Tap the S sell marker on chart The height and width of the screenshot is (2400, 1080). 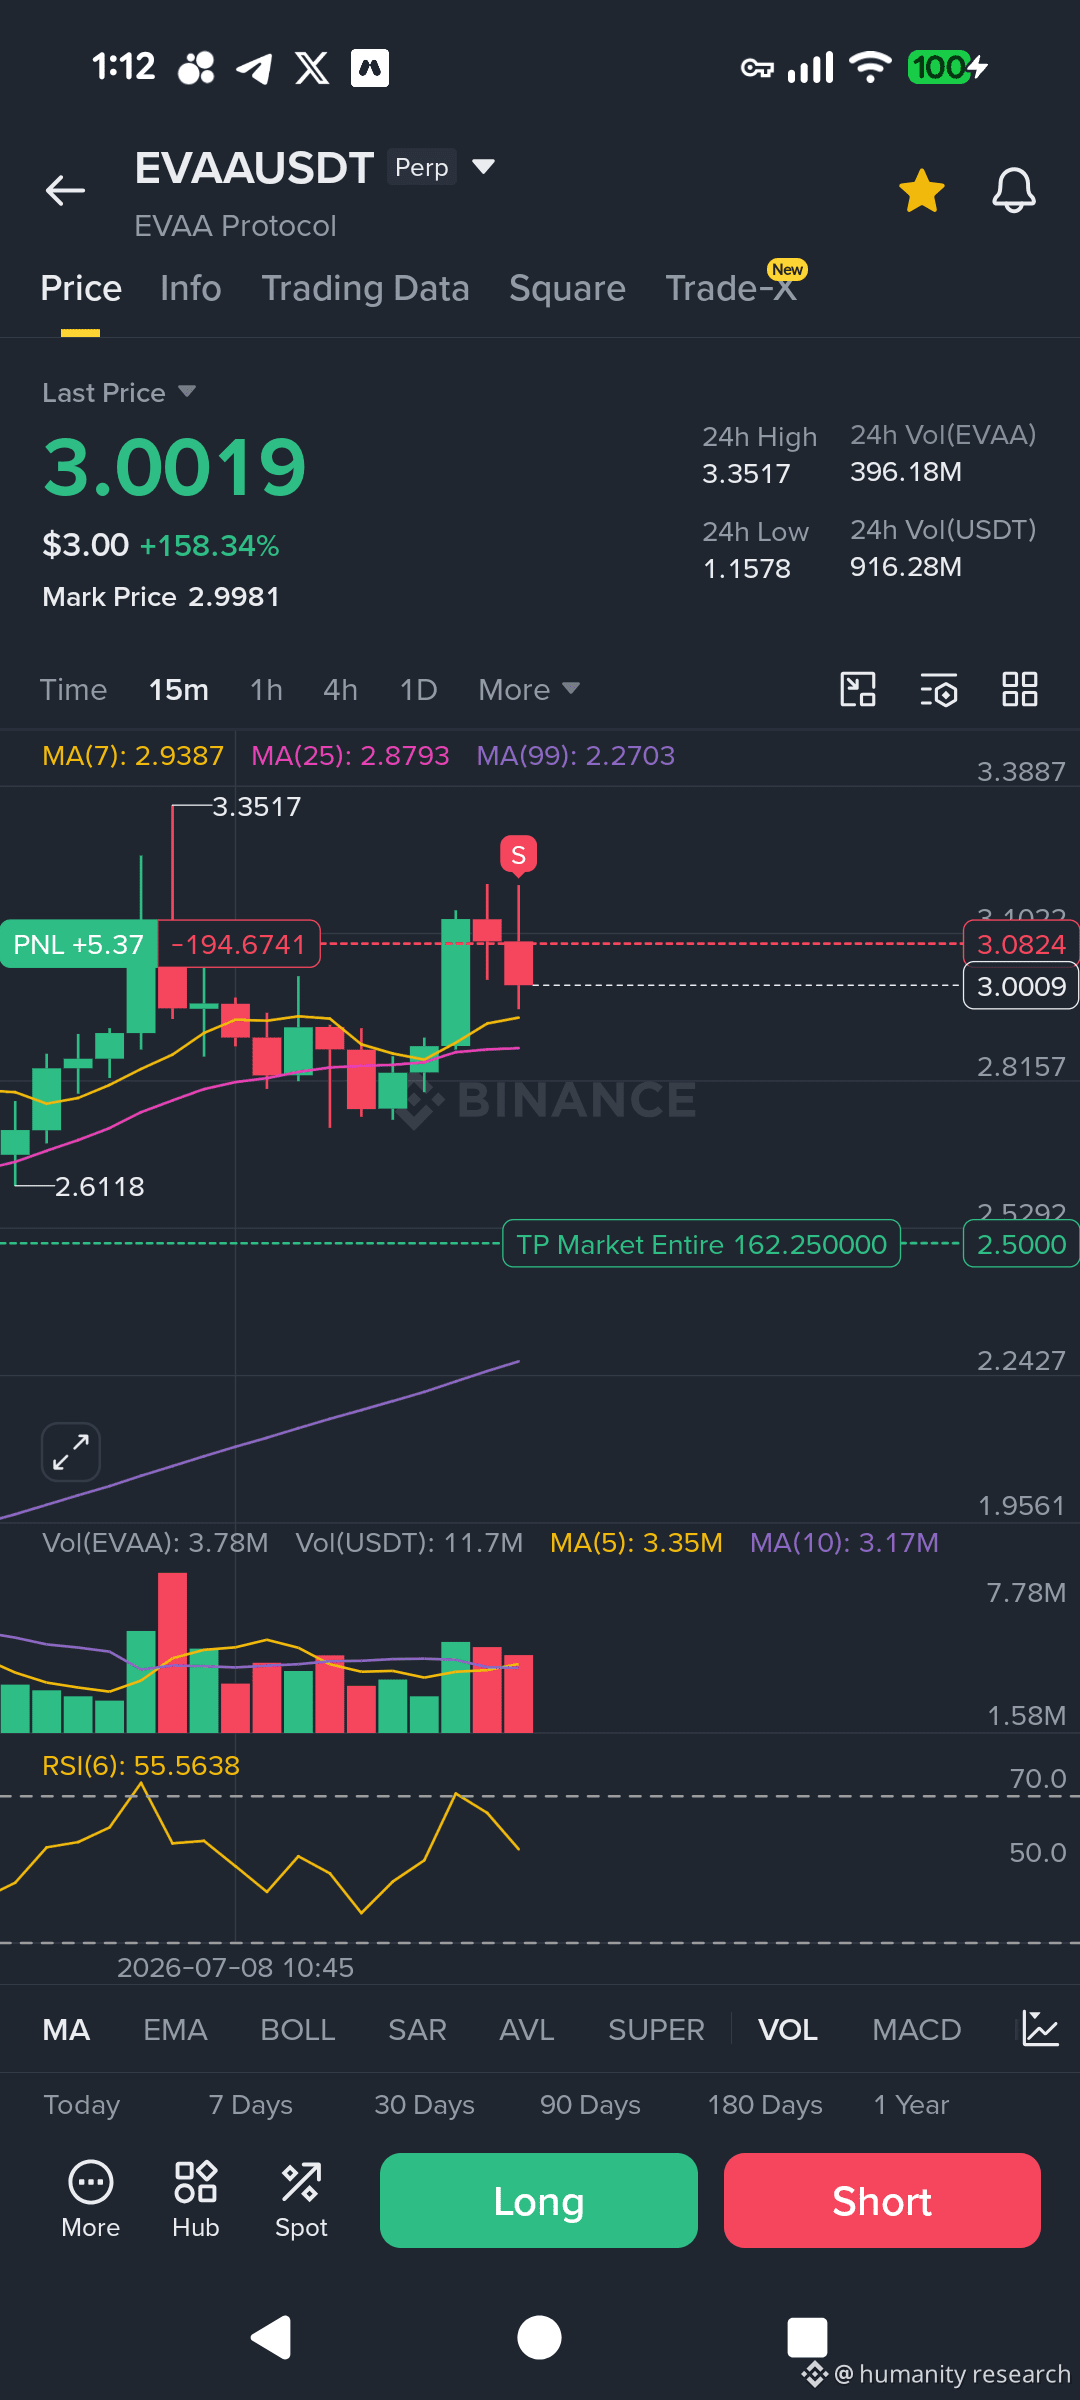518,855
